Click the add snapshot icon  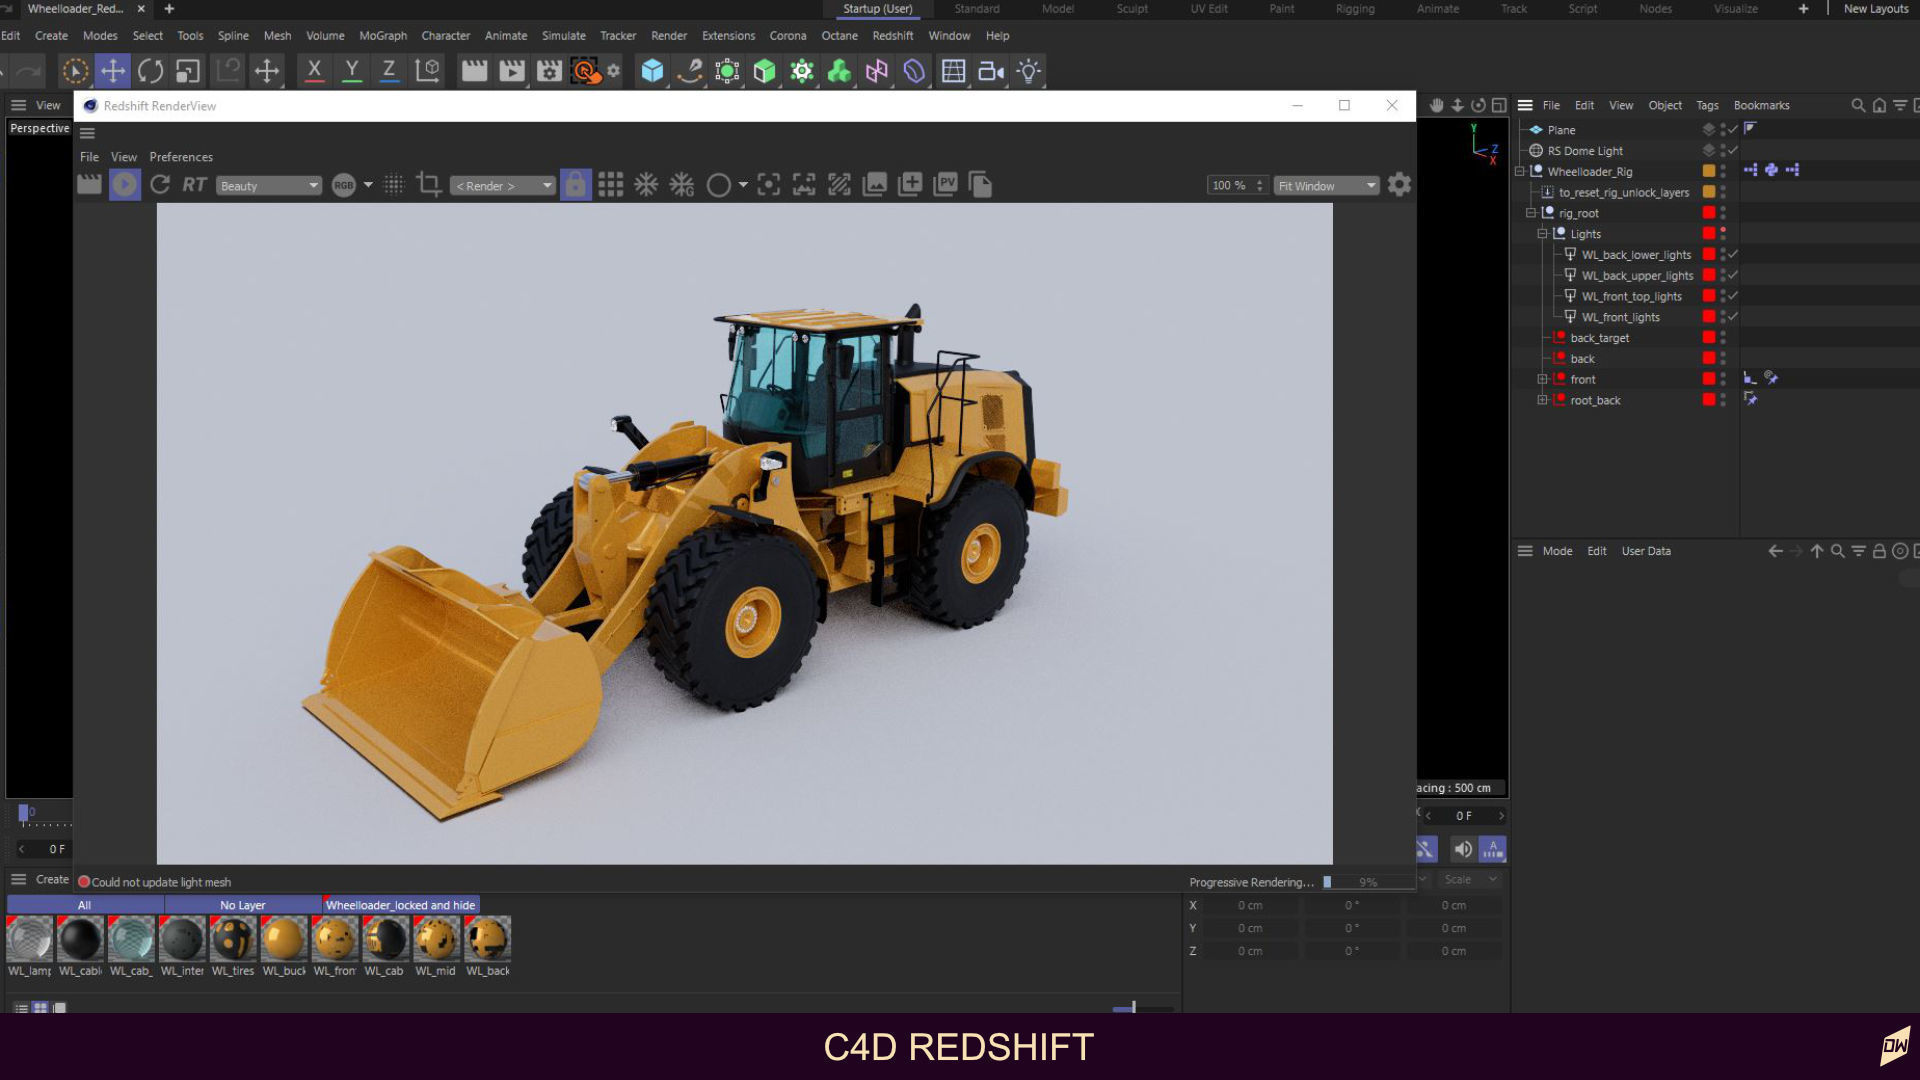point(910,185)
